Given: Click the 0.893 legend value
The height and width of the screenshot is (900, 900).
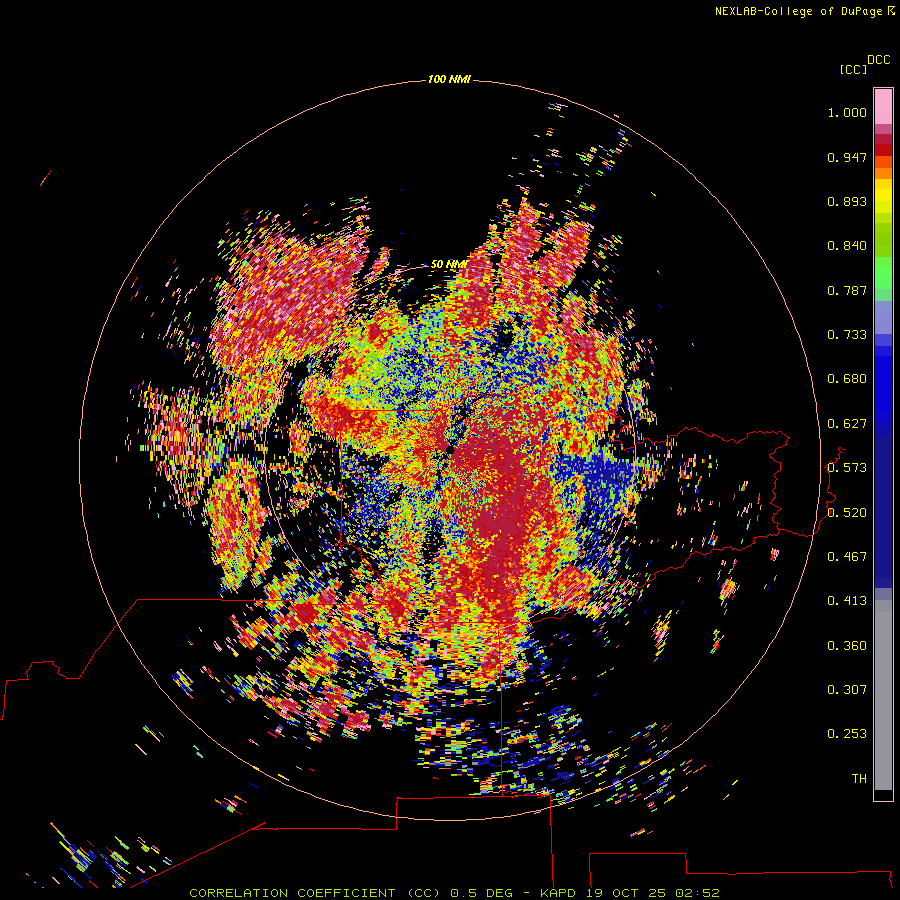Looking at the screenshot, I should click(847, 201).
